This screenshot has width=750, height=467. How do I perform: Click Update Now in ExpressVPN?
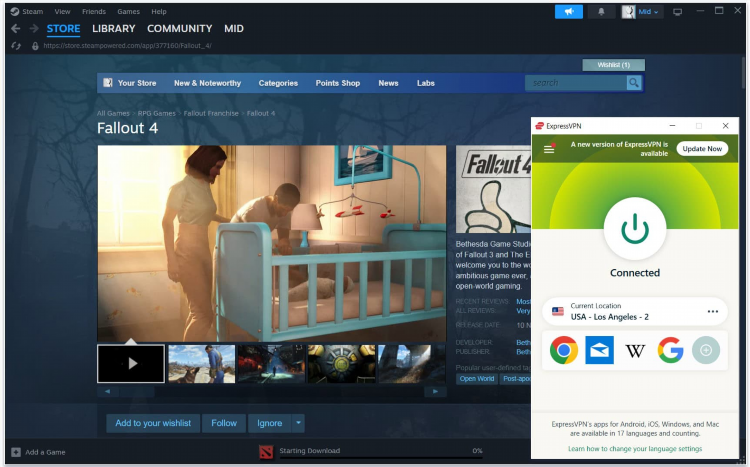pyautogui.click(x=702, y=149)
